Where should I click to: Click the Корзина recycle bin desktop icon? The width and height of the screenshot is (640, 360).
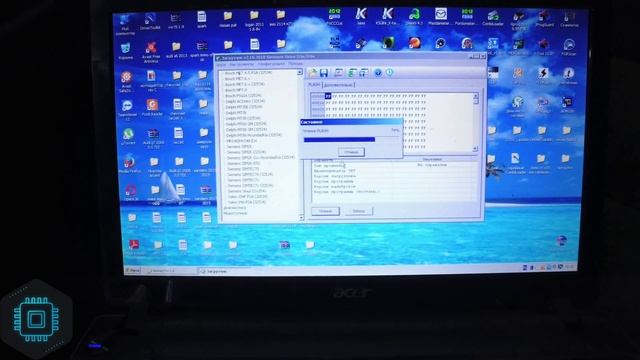(x=125, y=51)
